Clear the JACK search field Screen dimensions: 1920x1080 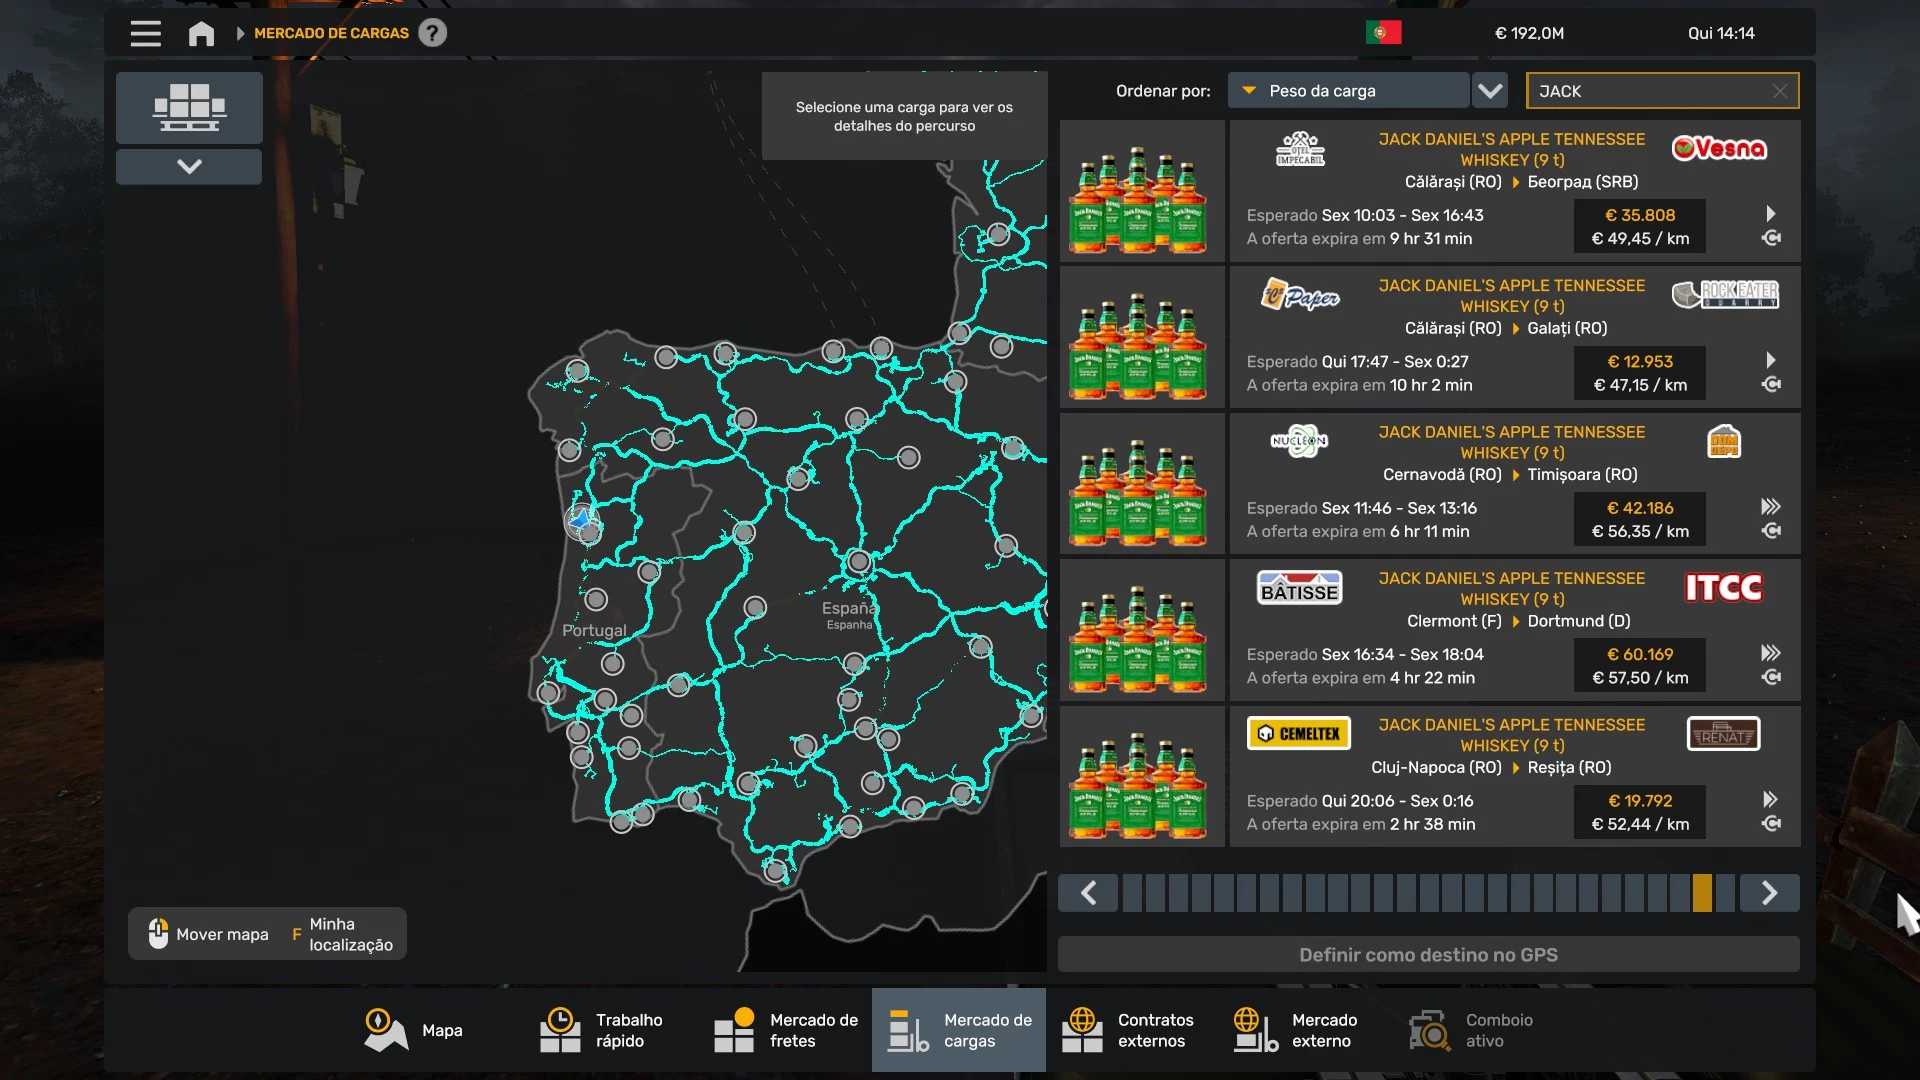[x=1779, y=91]
